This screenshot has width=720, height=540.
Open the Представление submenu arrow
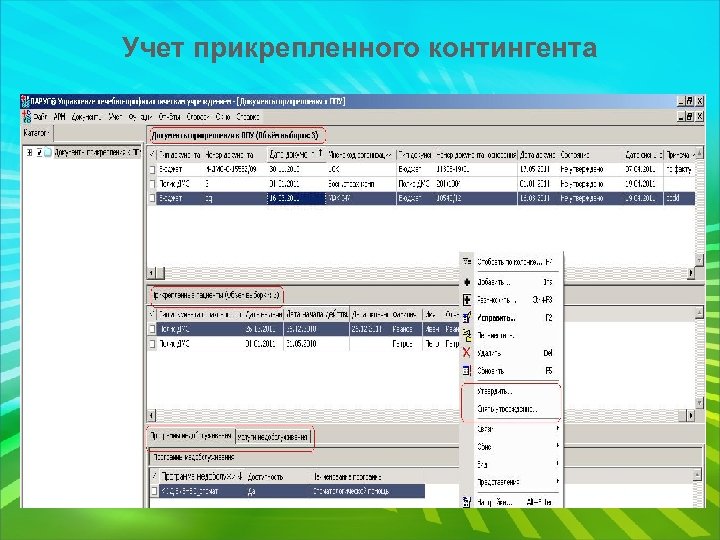click(558, 481)
